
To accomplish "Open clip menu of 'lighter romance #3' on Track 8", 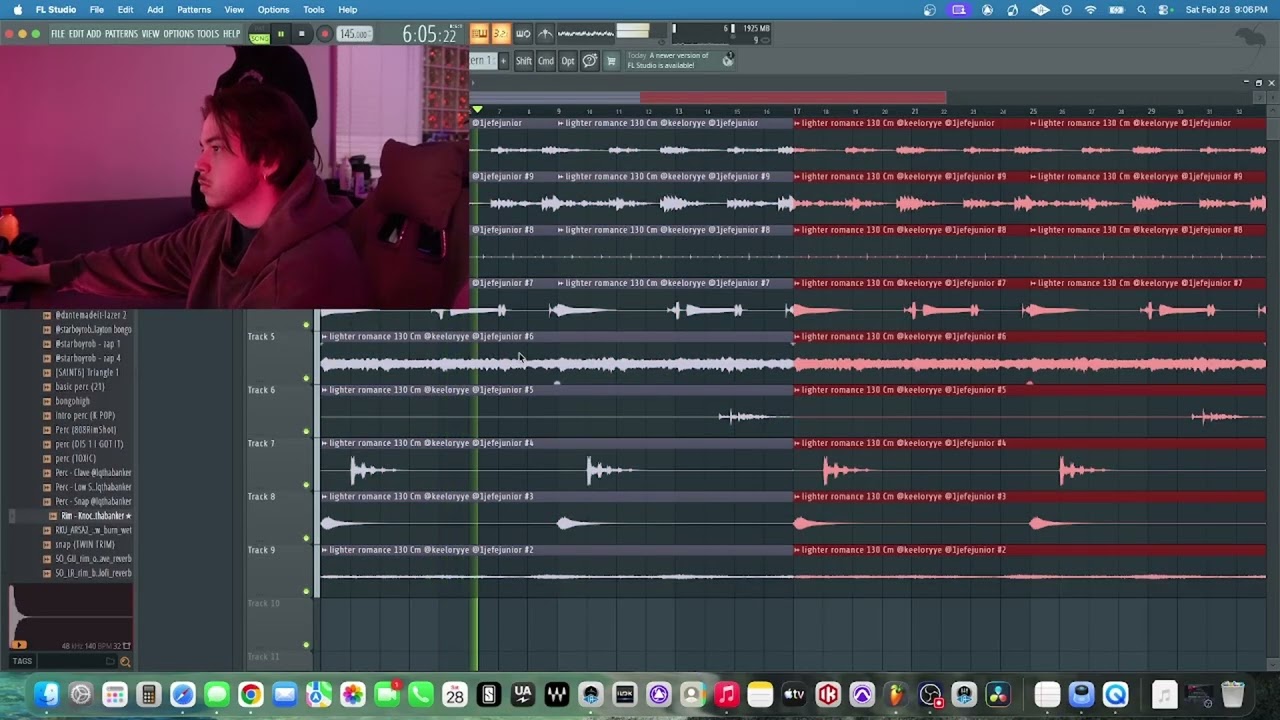I will click(x=324, y=497).
